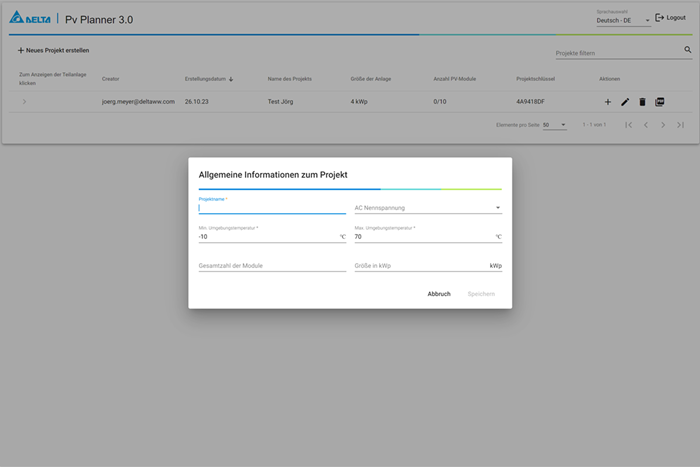Click the Abbruch button

[438, 294]
